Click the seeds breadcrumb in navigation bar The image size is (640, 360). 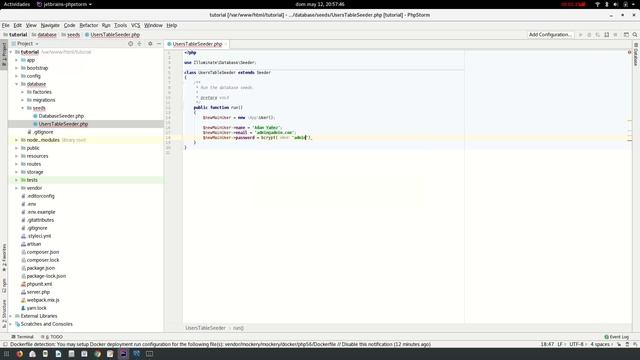tap(73, 35)
